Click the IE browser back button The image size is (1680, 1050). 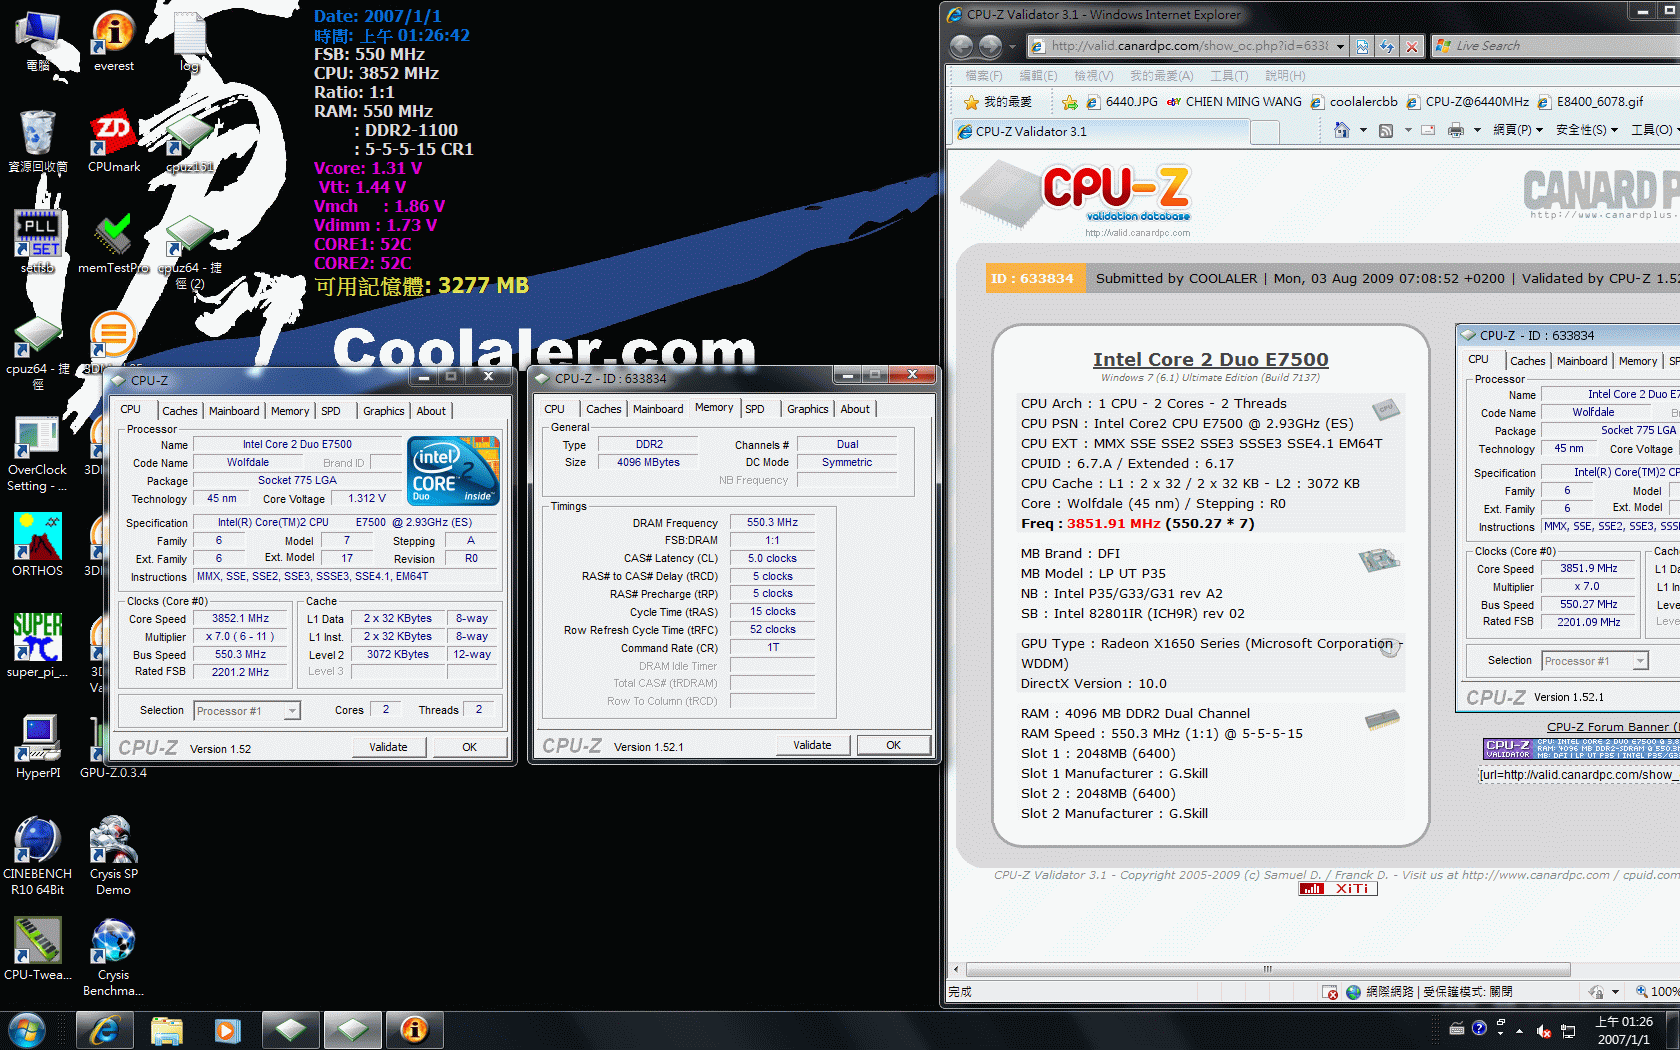pyautogui.click(x=961, y=46)
